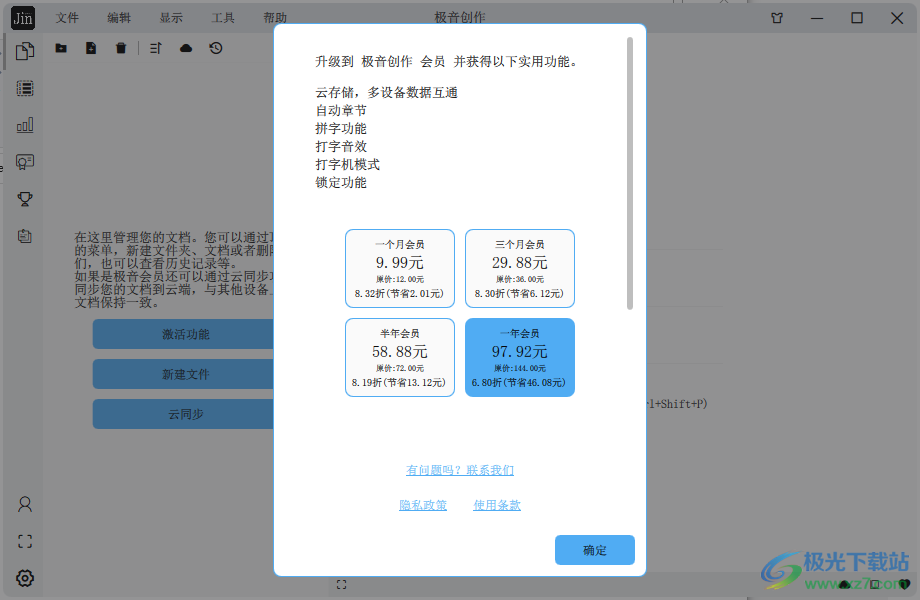920x600 pixels.
Task: Open the trophy achievements icon
Action: (x=25, y=199)
